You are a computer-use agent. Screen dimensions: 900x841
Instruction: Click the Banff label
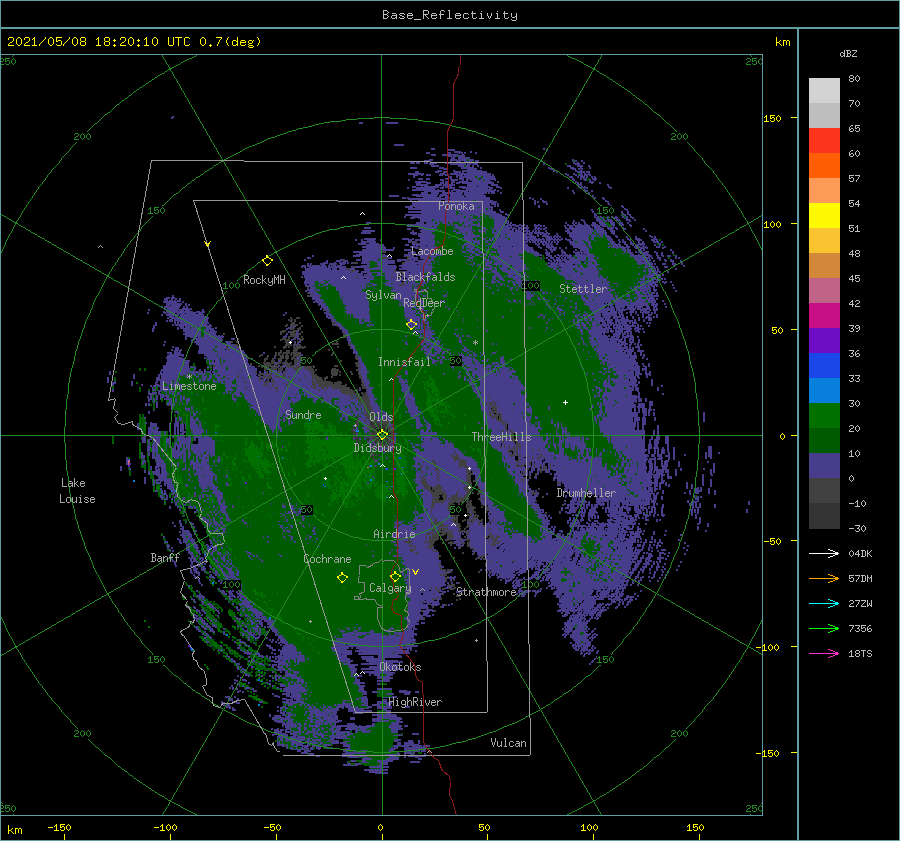point(165,558)
